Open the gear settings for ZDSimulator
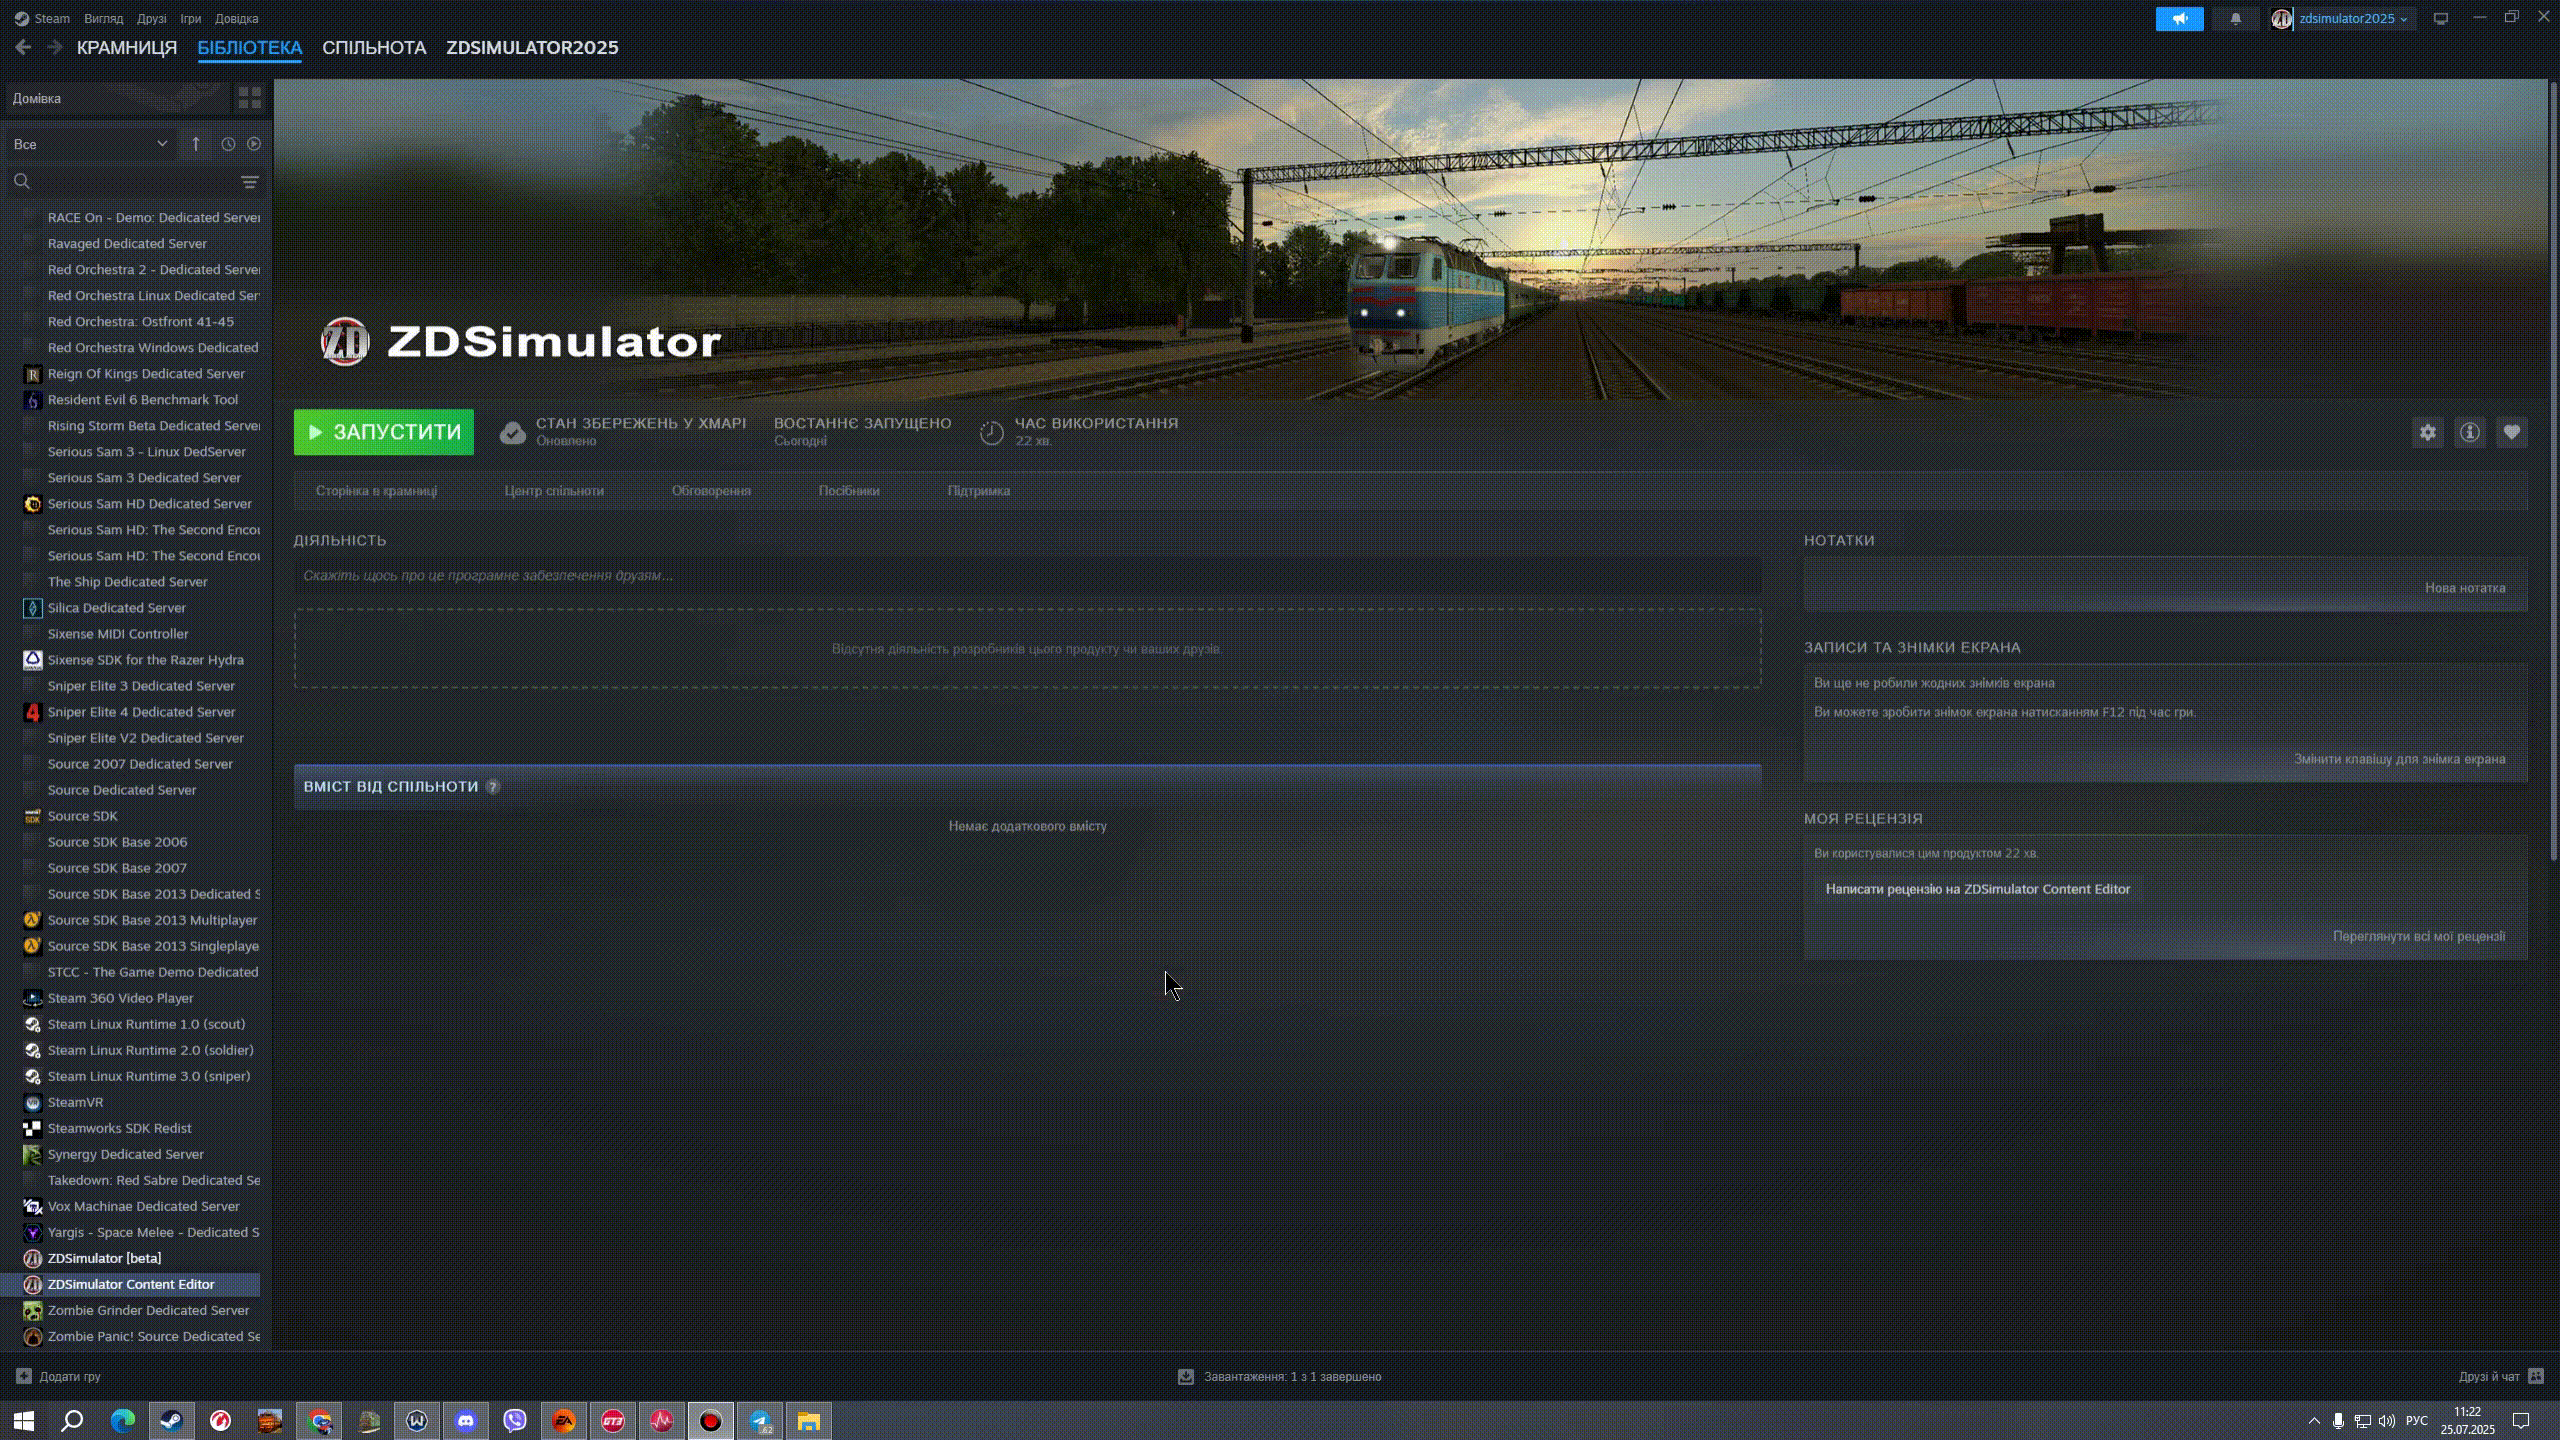The image size is (2560, 1440). coord(2427,432)
